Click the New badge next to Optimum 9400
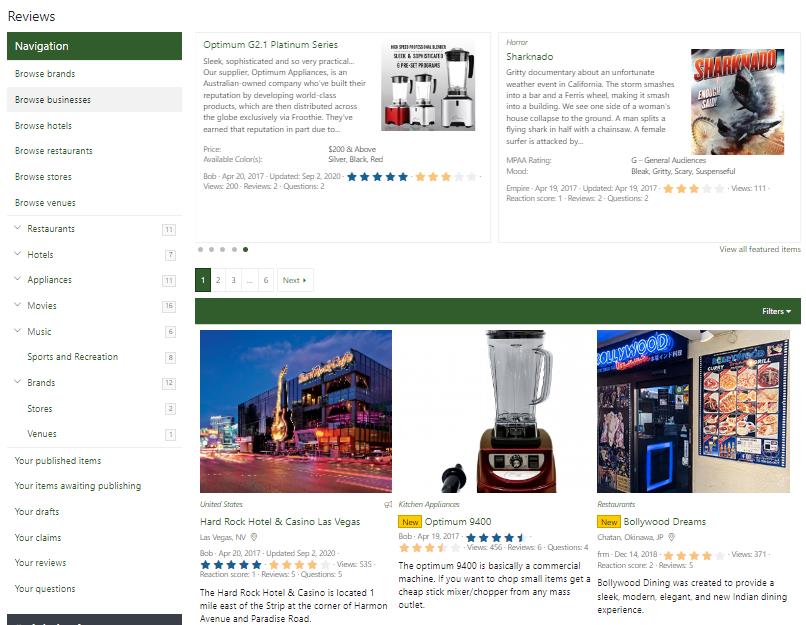This screenshot has height=625, width=806. pos(409,522)
